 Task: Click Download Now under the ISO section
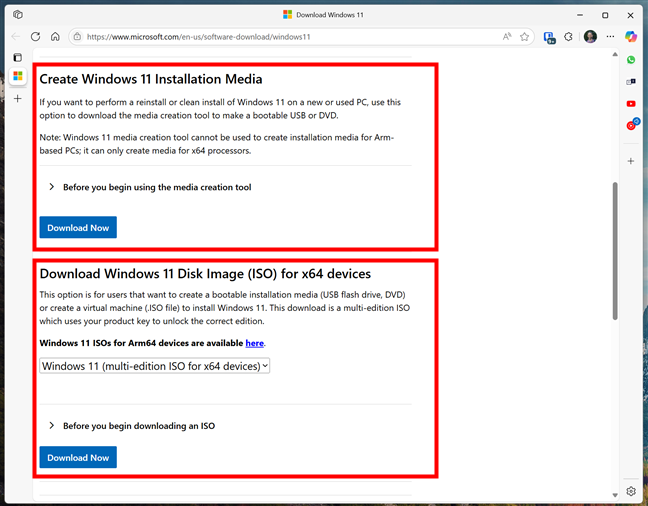(x=78, y=457)
